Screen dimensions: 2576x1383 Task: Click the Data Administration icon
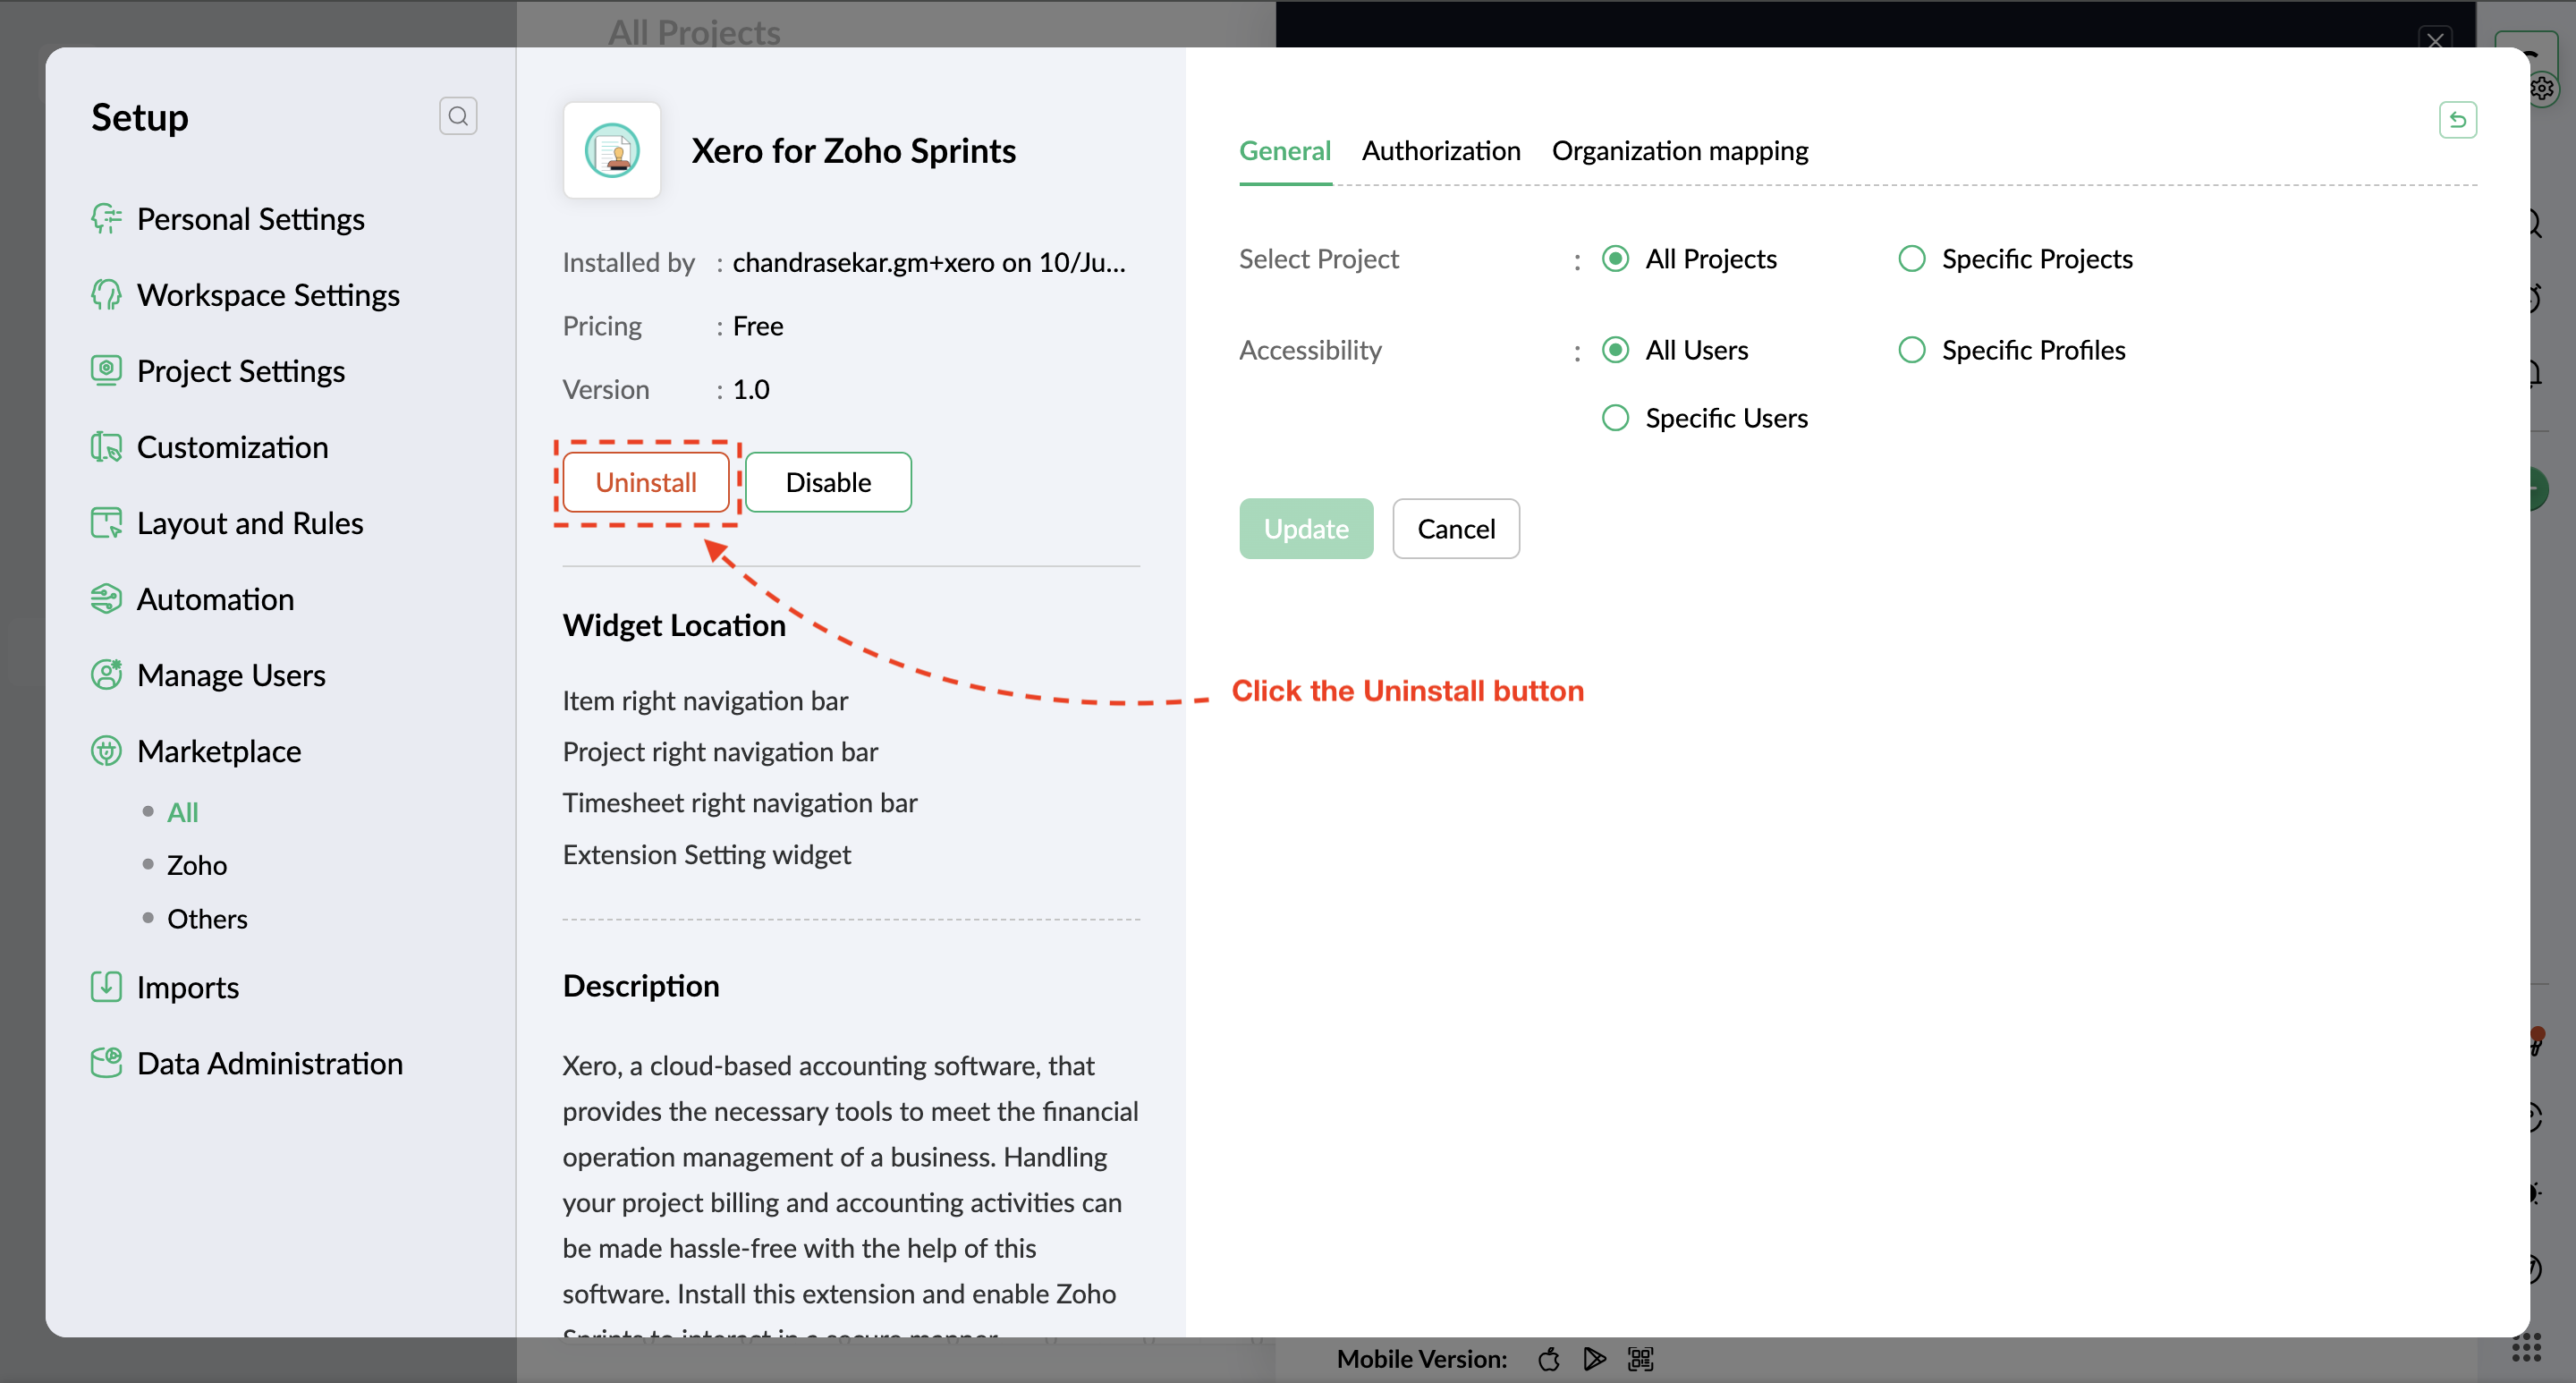pyautogui.click(x=106, y=1063)
